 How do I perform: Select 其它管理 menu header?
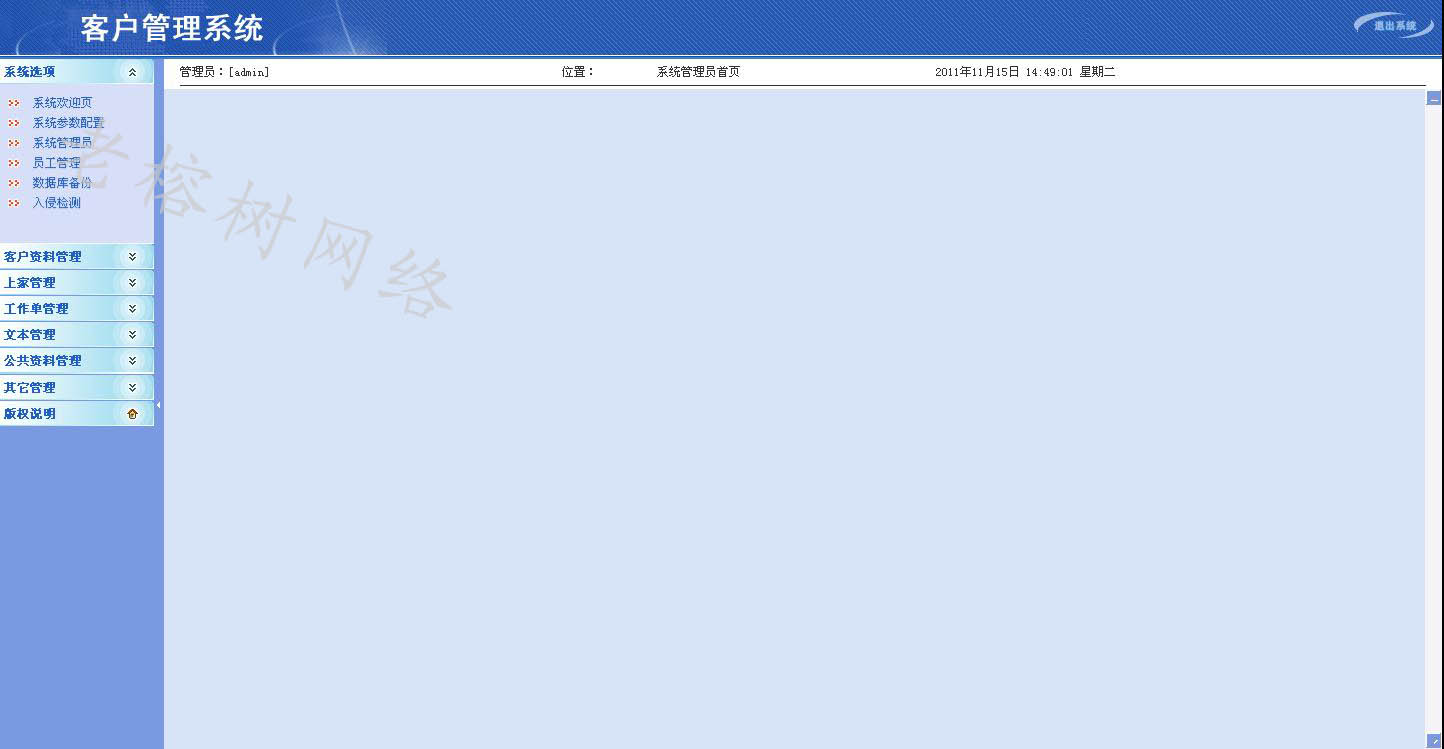pyautogui.click(x=77, y=387)
